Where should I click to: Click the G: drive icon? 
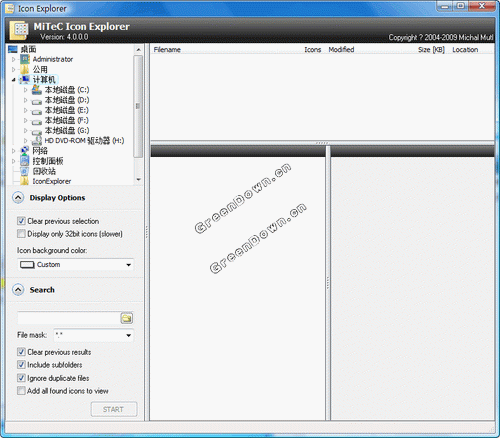tap(37, 132)
